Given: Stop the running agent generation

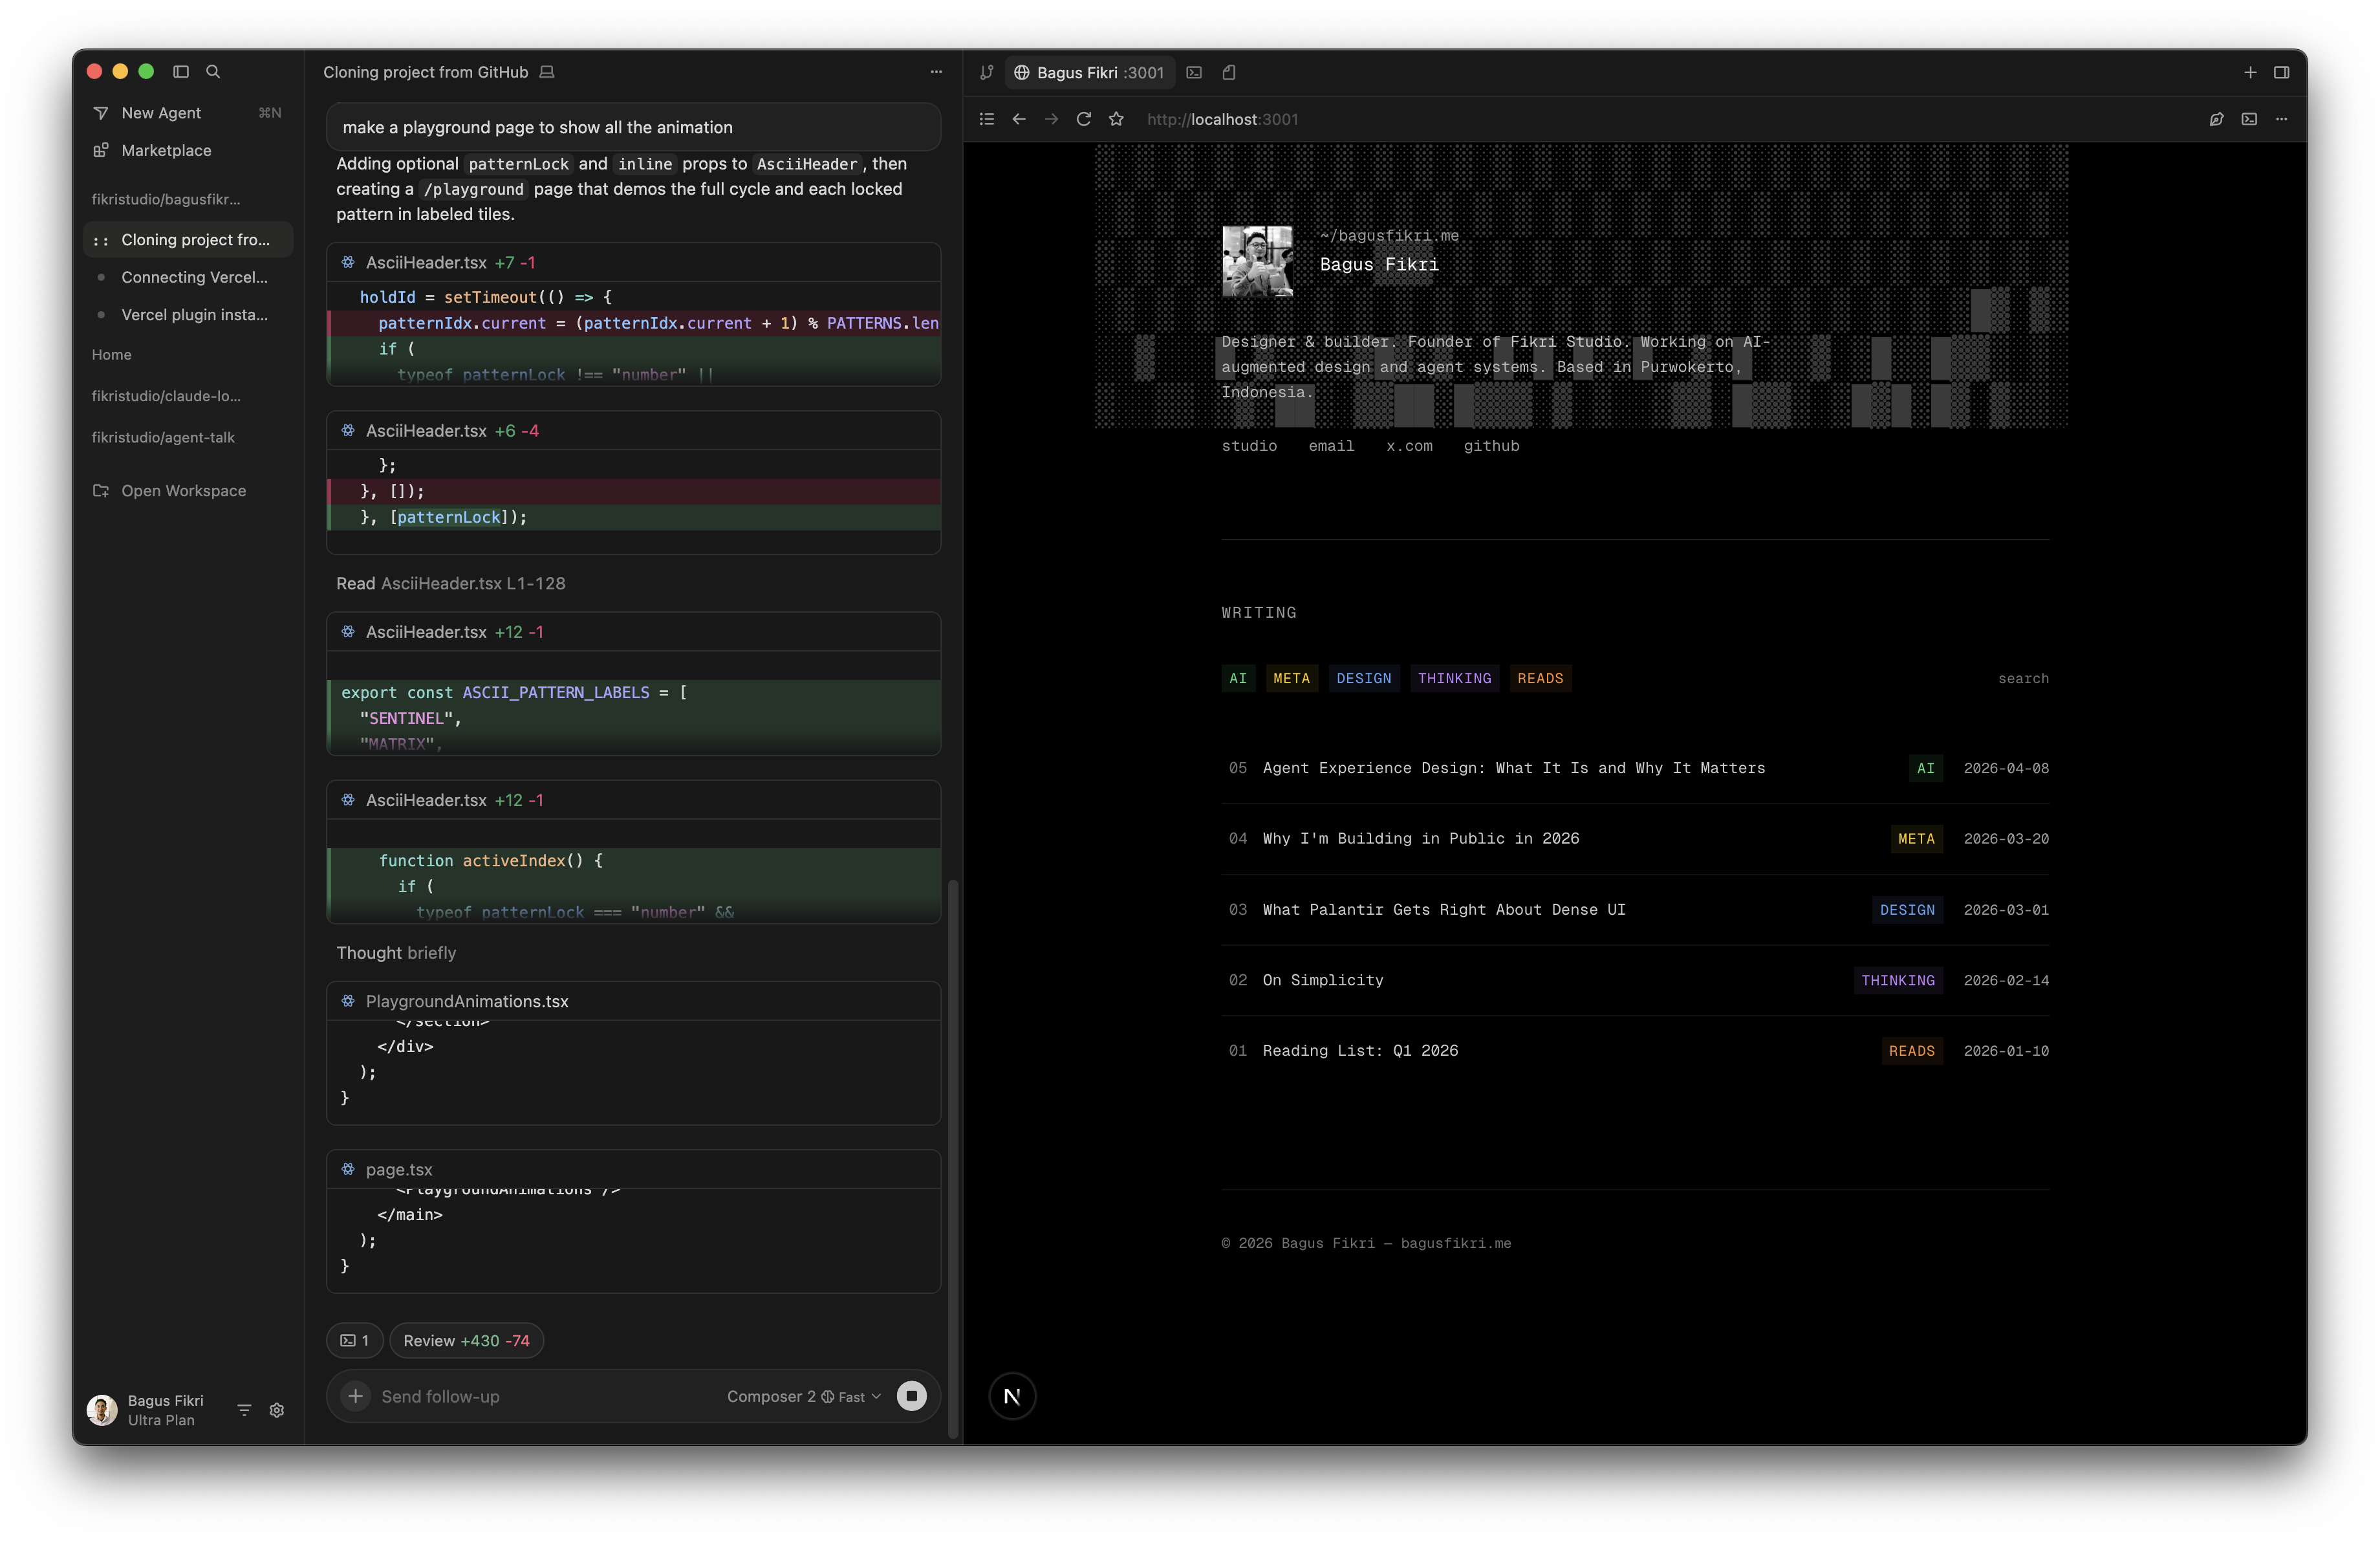Looking at the screenshot, I should click(911, 1396).
